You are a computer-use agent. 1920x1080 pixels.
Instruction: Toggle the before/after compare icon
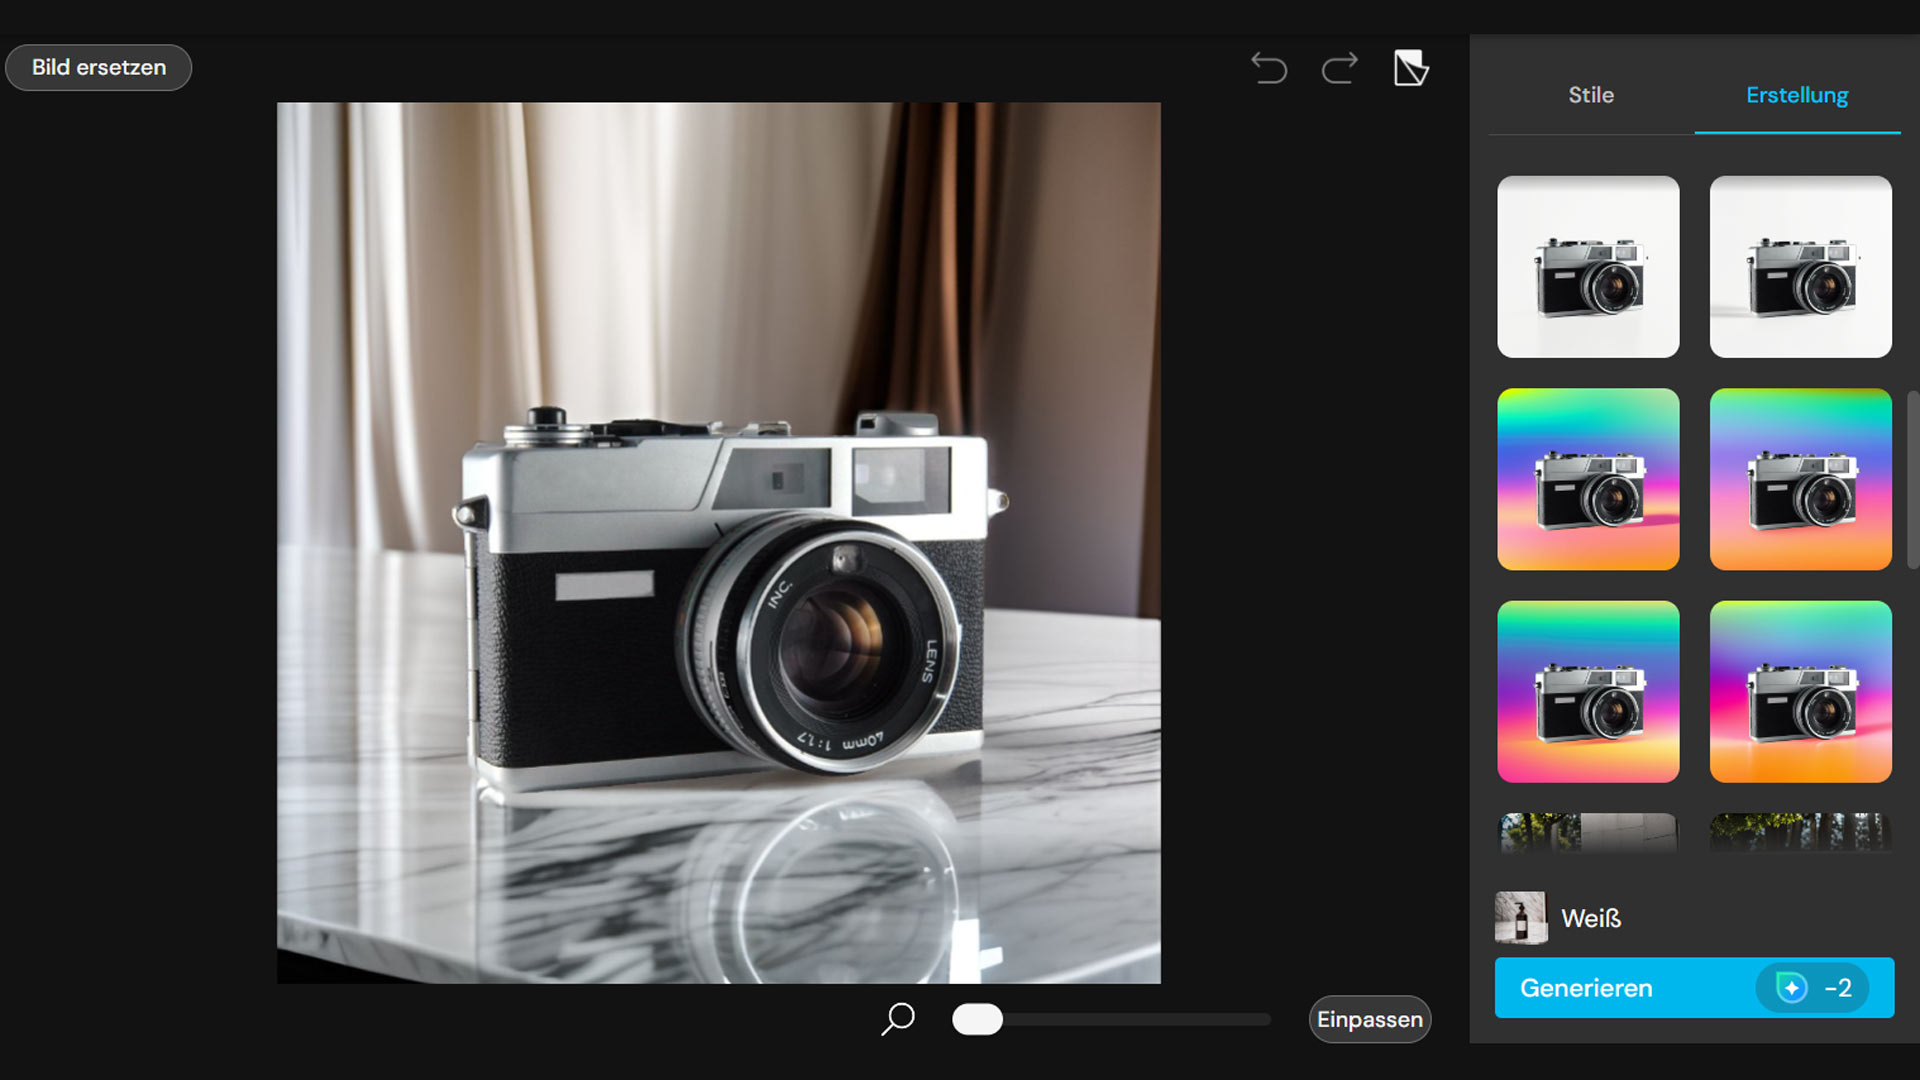[1410, 68]
